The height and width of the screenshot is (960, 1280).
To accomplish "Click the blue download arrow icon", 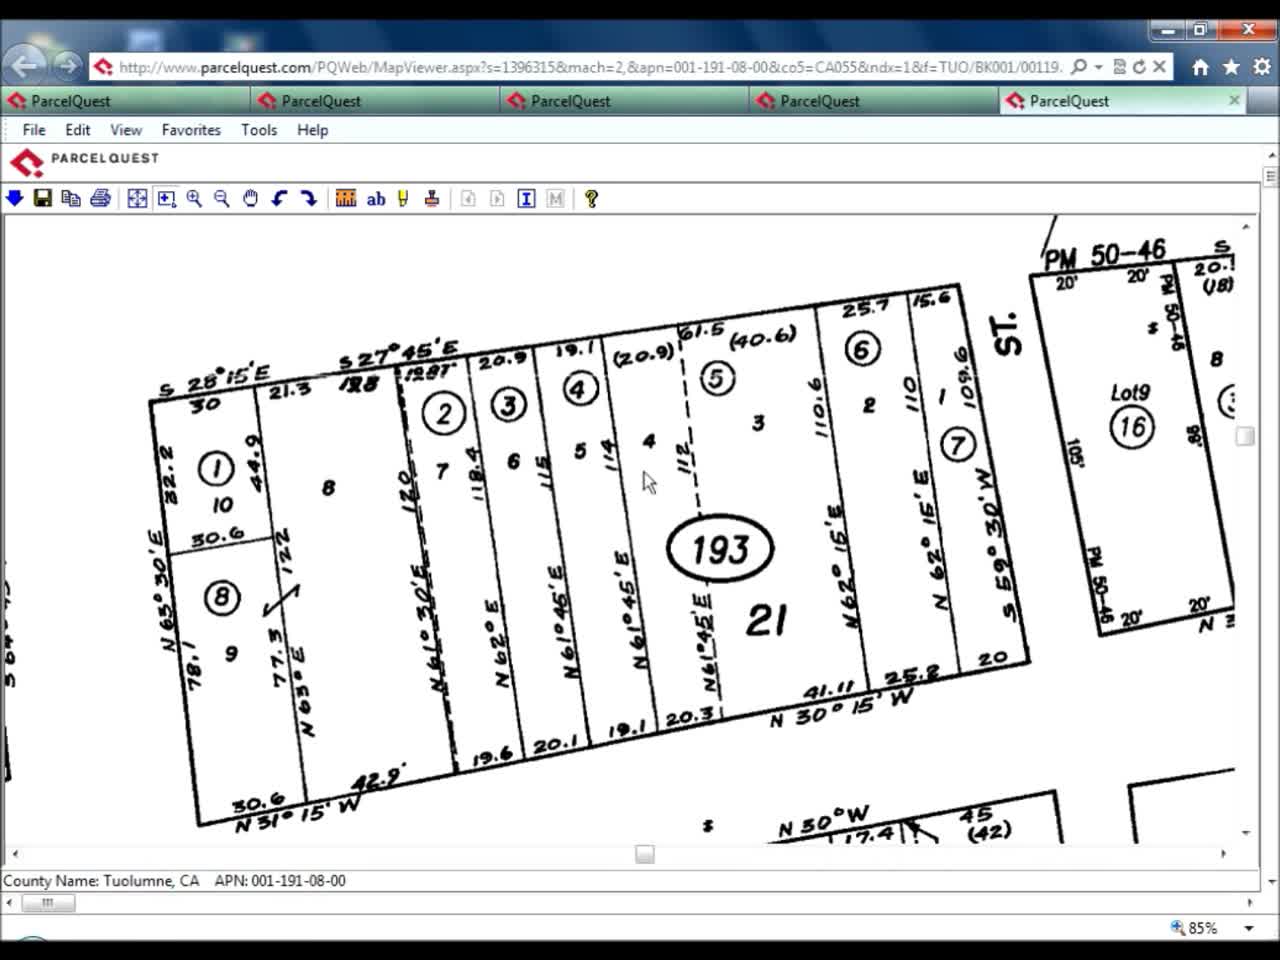I will 14,198.
